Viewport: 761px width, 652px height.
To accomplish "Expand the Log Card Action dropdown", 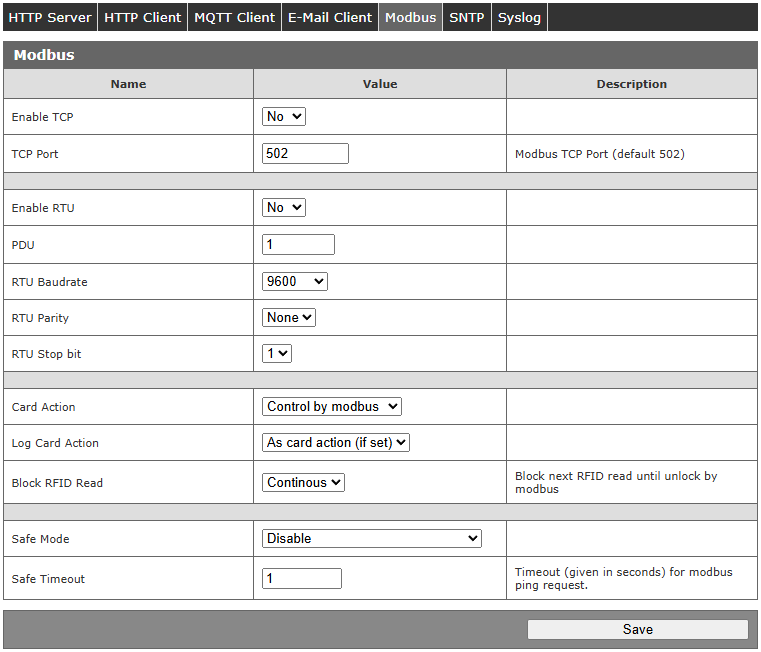I will click(x=336, y=443).
